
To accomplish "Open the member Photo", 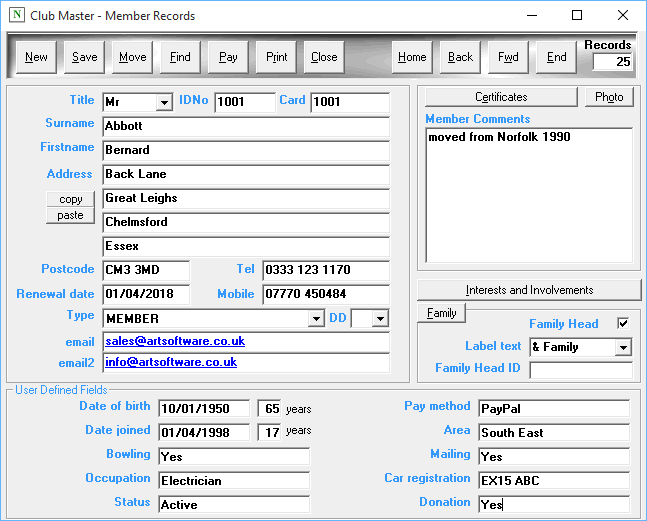I will click(609, 97).
